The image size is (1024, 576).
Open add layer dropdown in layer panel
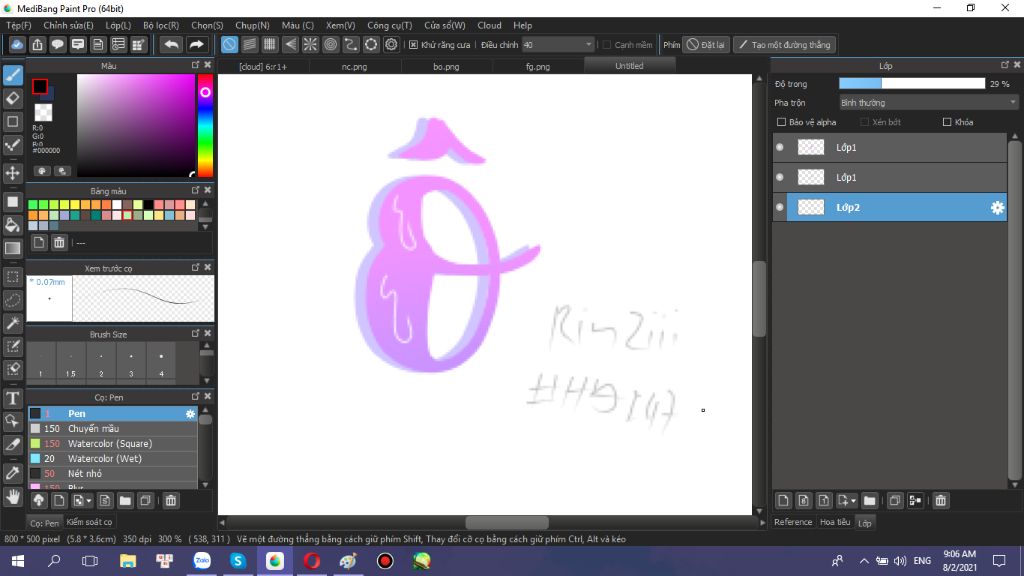(x=847, y=501)
